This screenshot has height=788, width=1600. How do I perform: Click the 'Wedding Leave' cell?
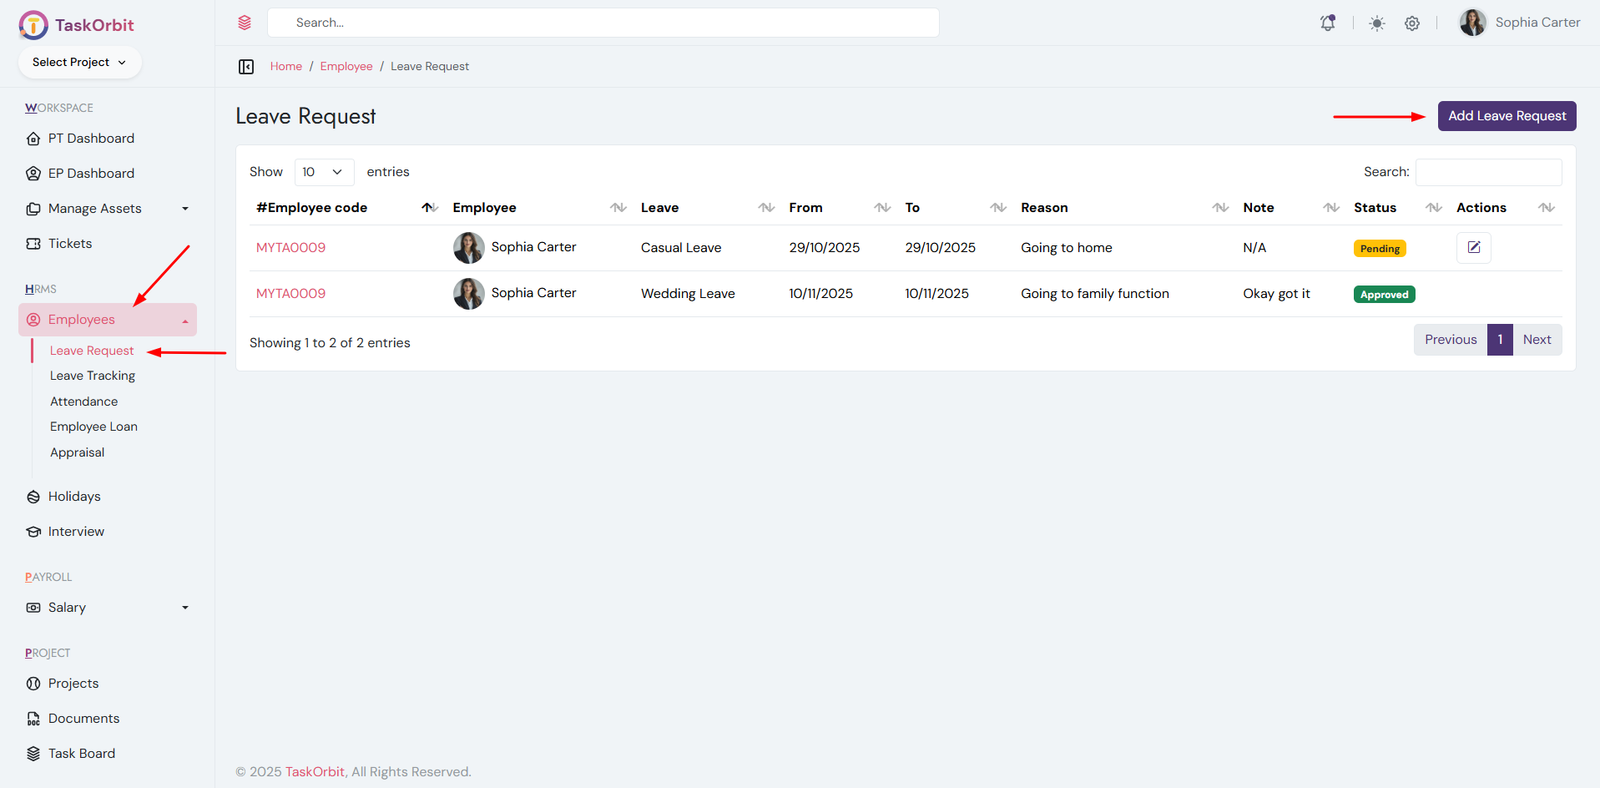(688, 294)
